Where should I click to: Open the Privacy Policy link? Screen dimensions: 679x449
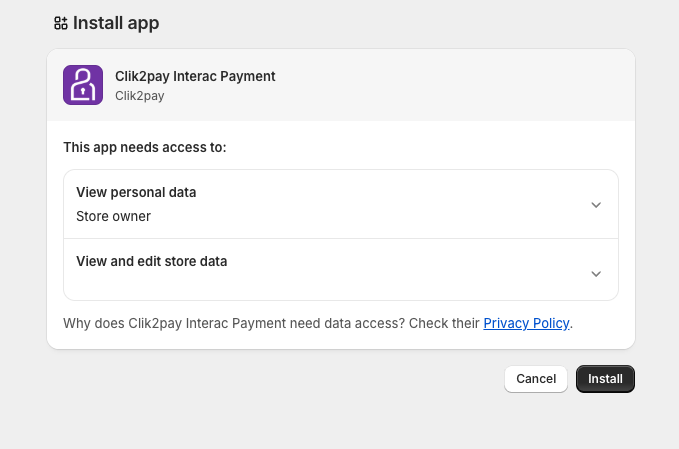(526, 323)
